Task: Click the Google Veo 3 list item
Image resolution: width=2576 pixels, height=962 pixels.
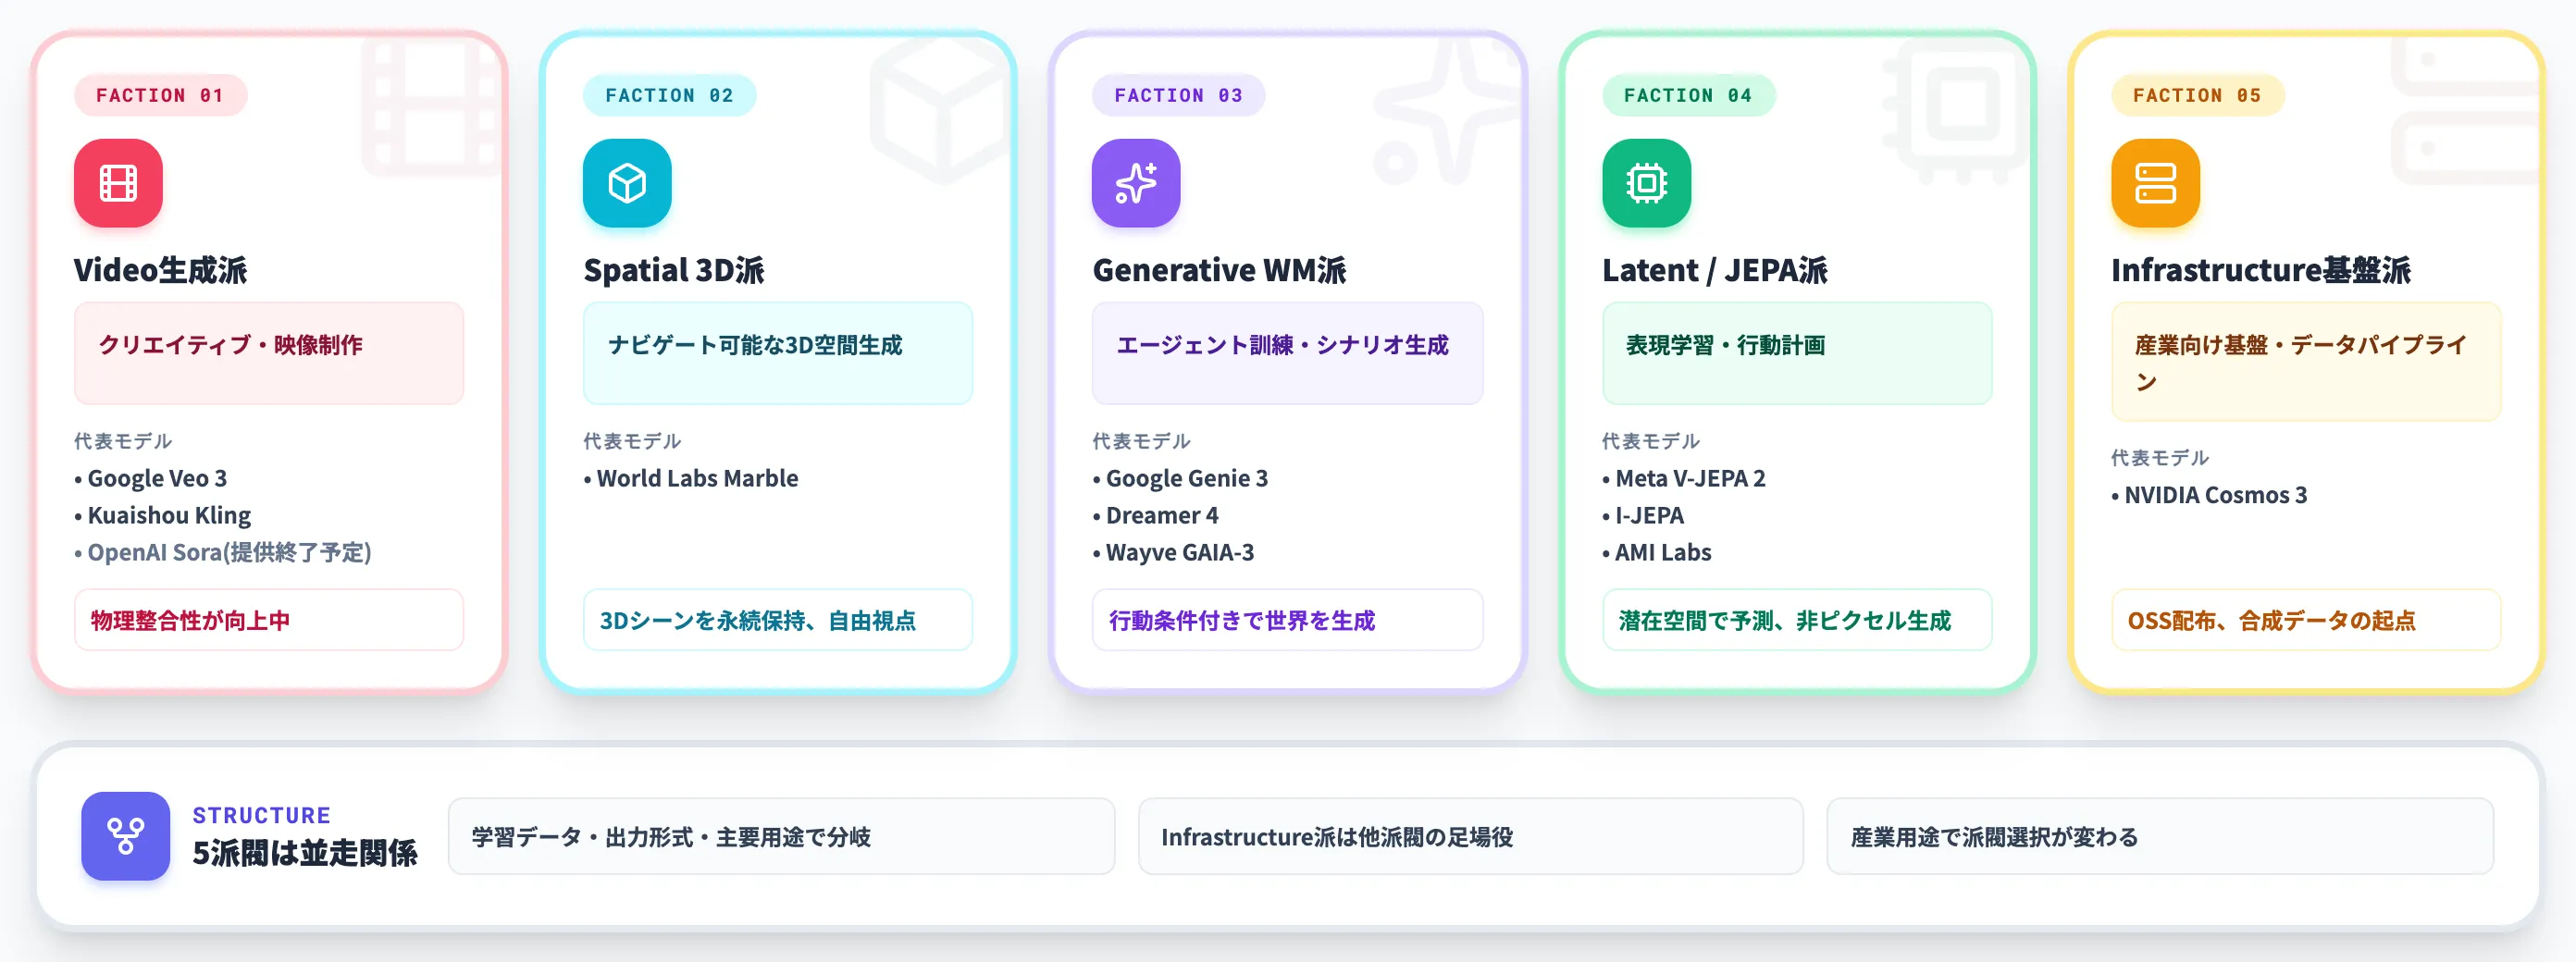Action: click(x=151, y=478)
